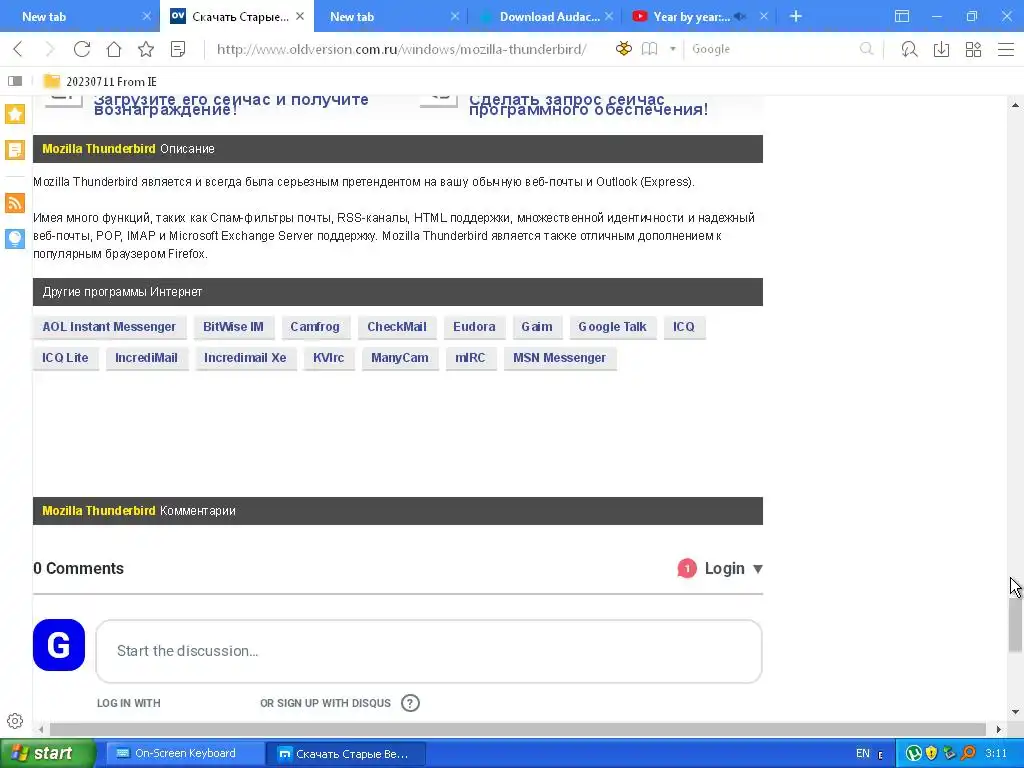
Task: Open CheckMail program link
Action: (x=396, y=327)
